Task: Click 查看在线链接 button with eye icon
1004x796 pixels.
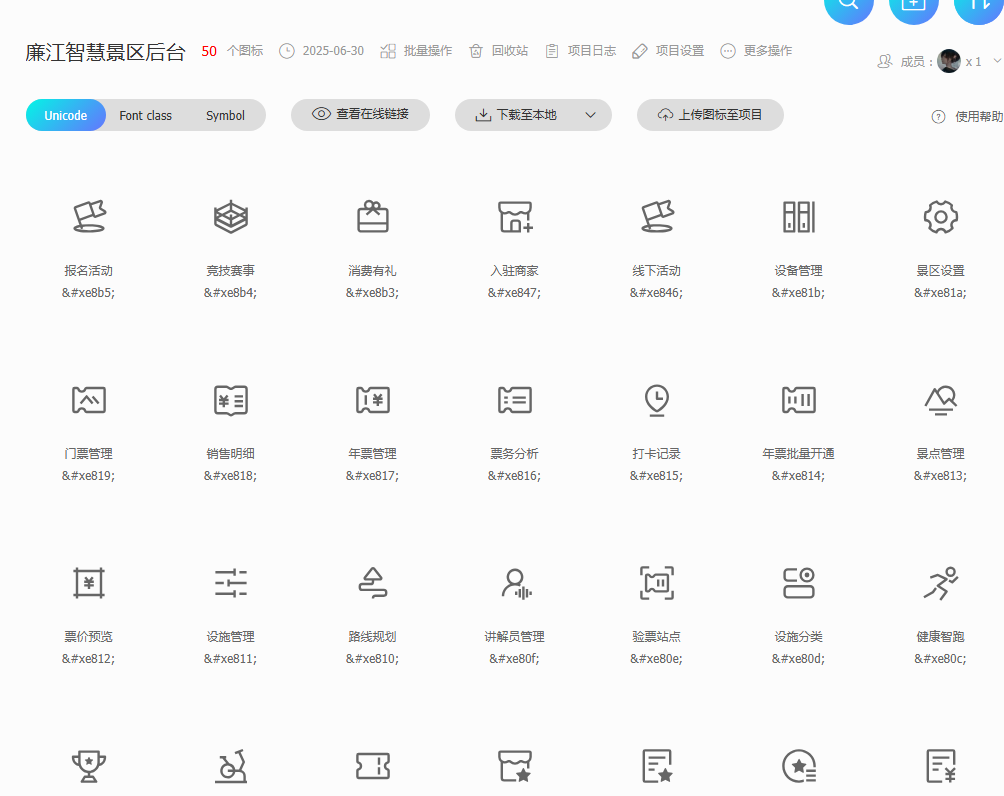Action: click(x=360, y=115)
